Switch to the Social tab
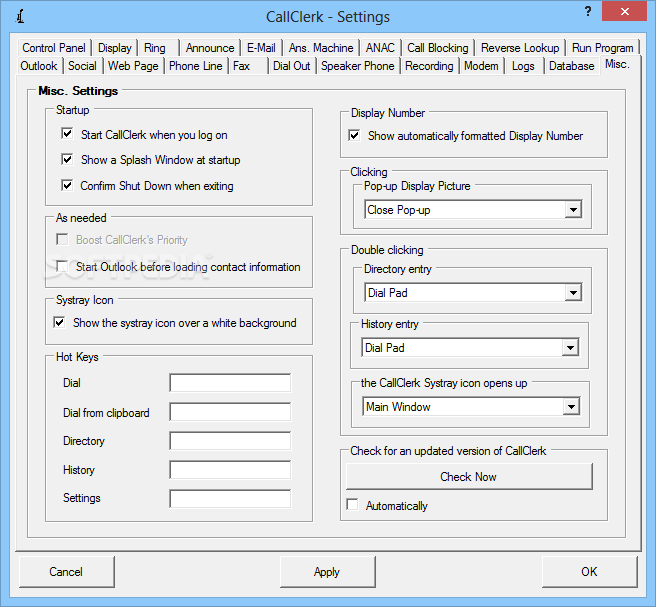This screenshot has height=607, width=656. pyautogui.click(x=82, y=66)
